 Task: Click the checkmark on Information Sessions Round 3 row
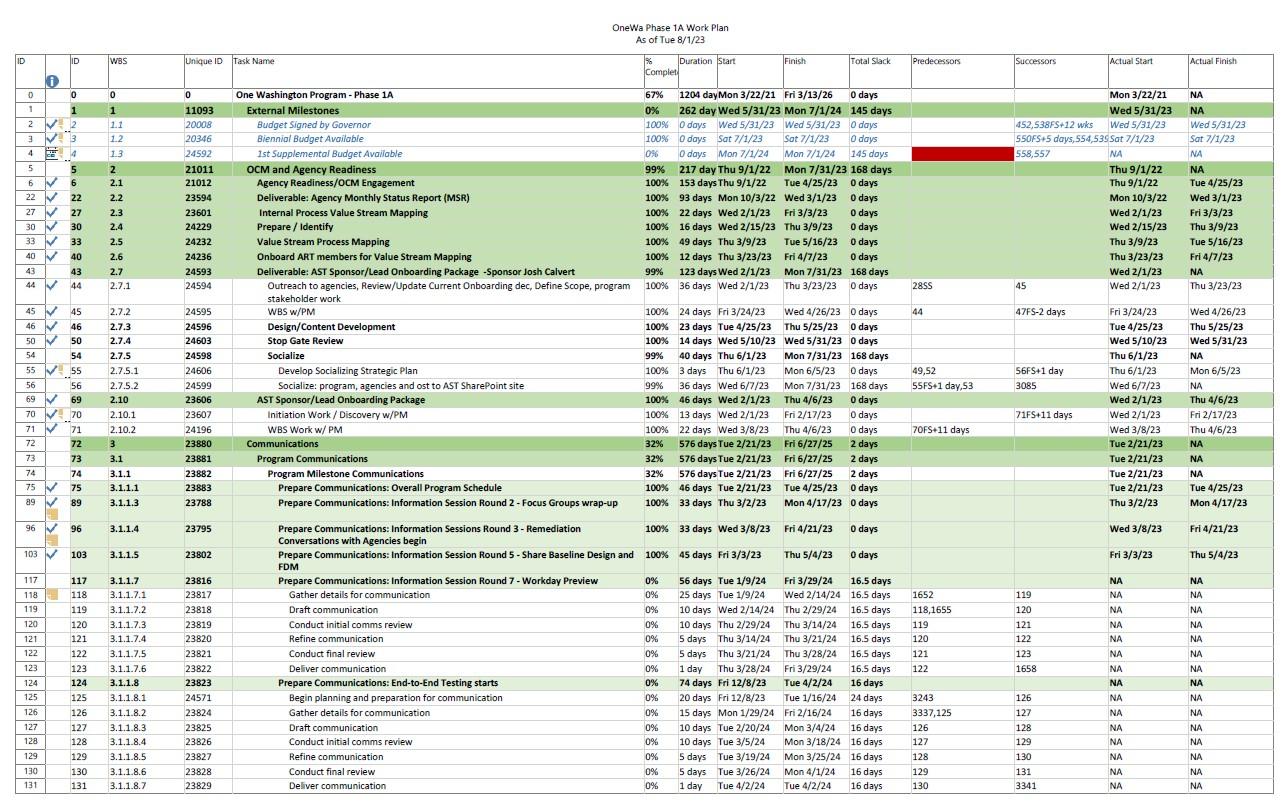(x=52, y=529)
